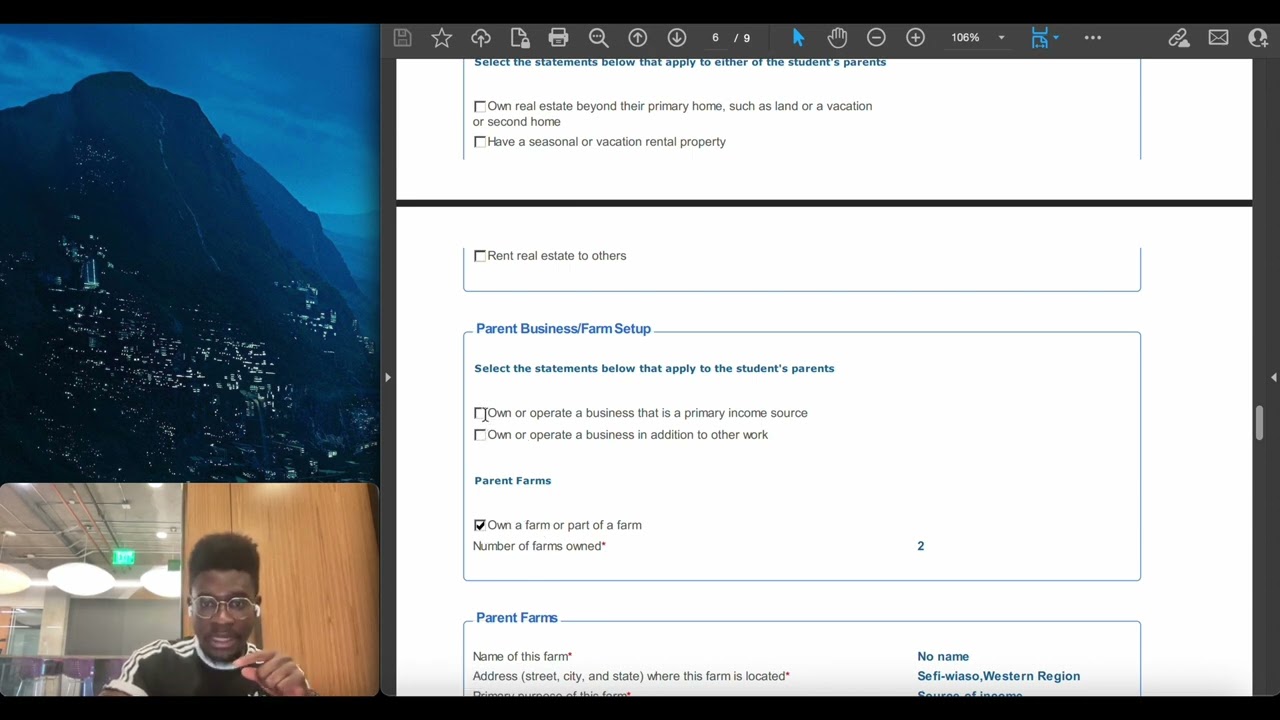
Task: Check 'Own or operate a business that is a primary income source'
Action: pos(480,413)
